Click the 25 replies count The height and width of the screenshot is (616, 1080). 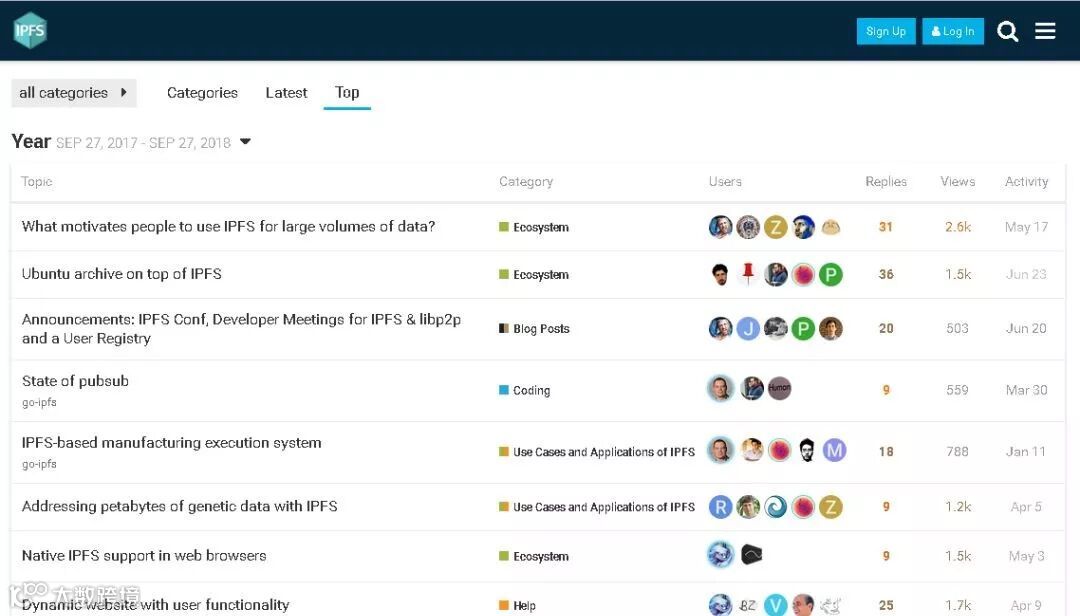pyautogui.click(x=886, y=606)
